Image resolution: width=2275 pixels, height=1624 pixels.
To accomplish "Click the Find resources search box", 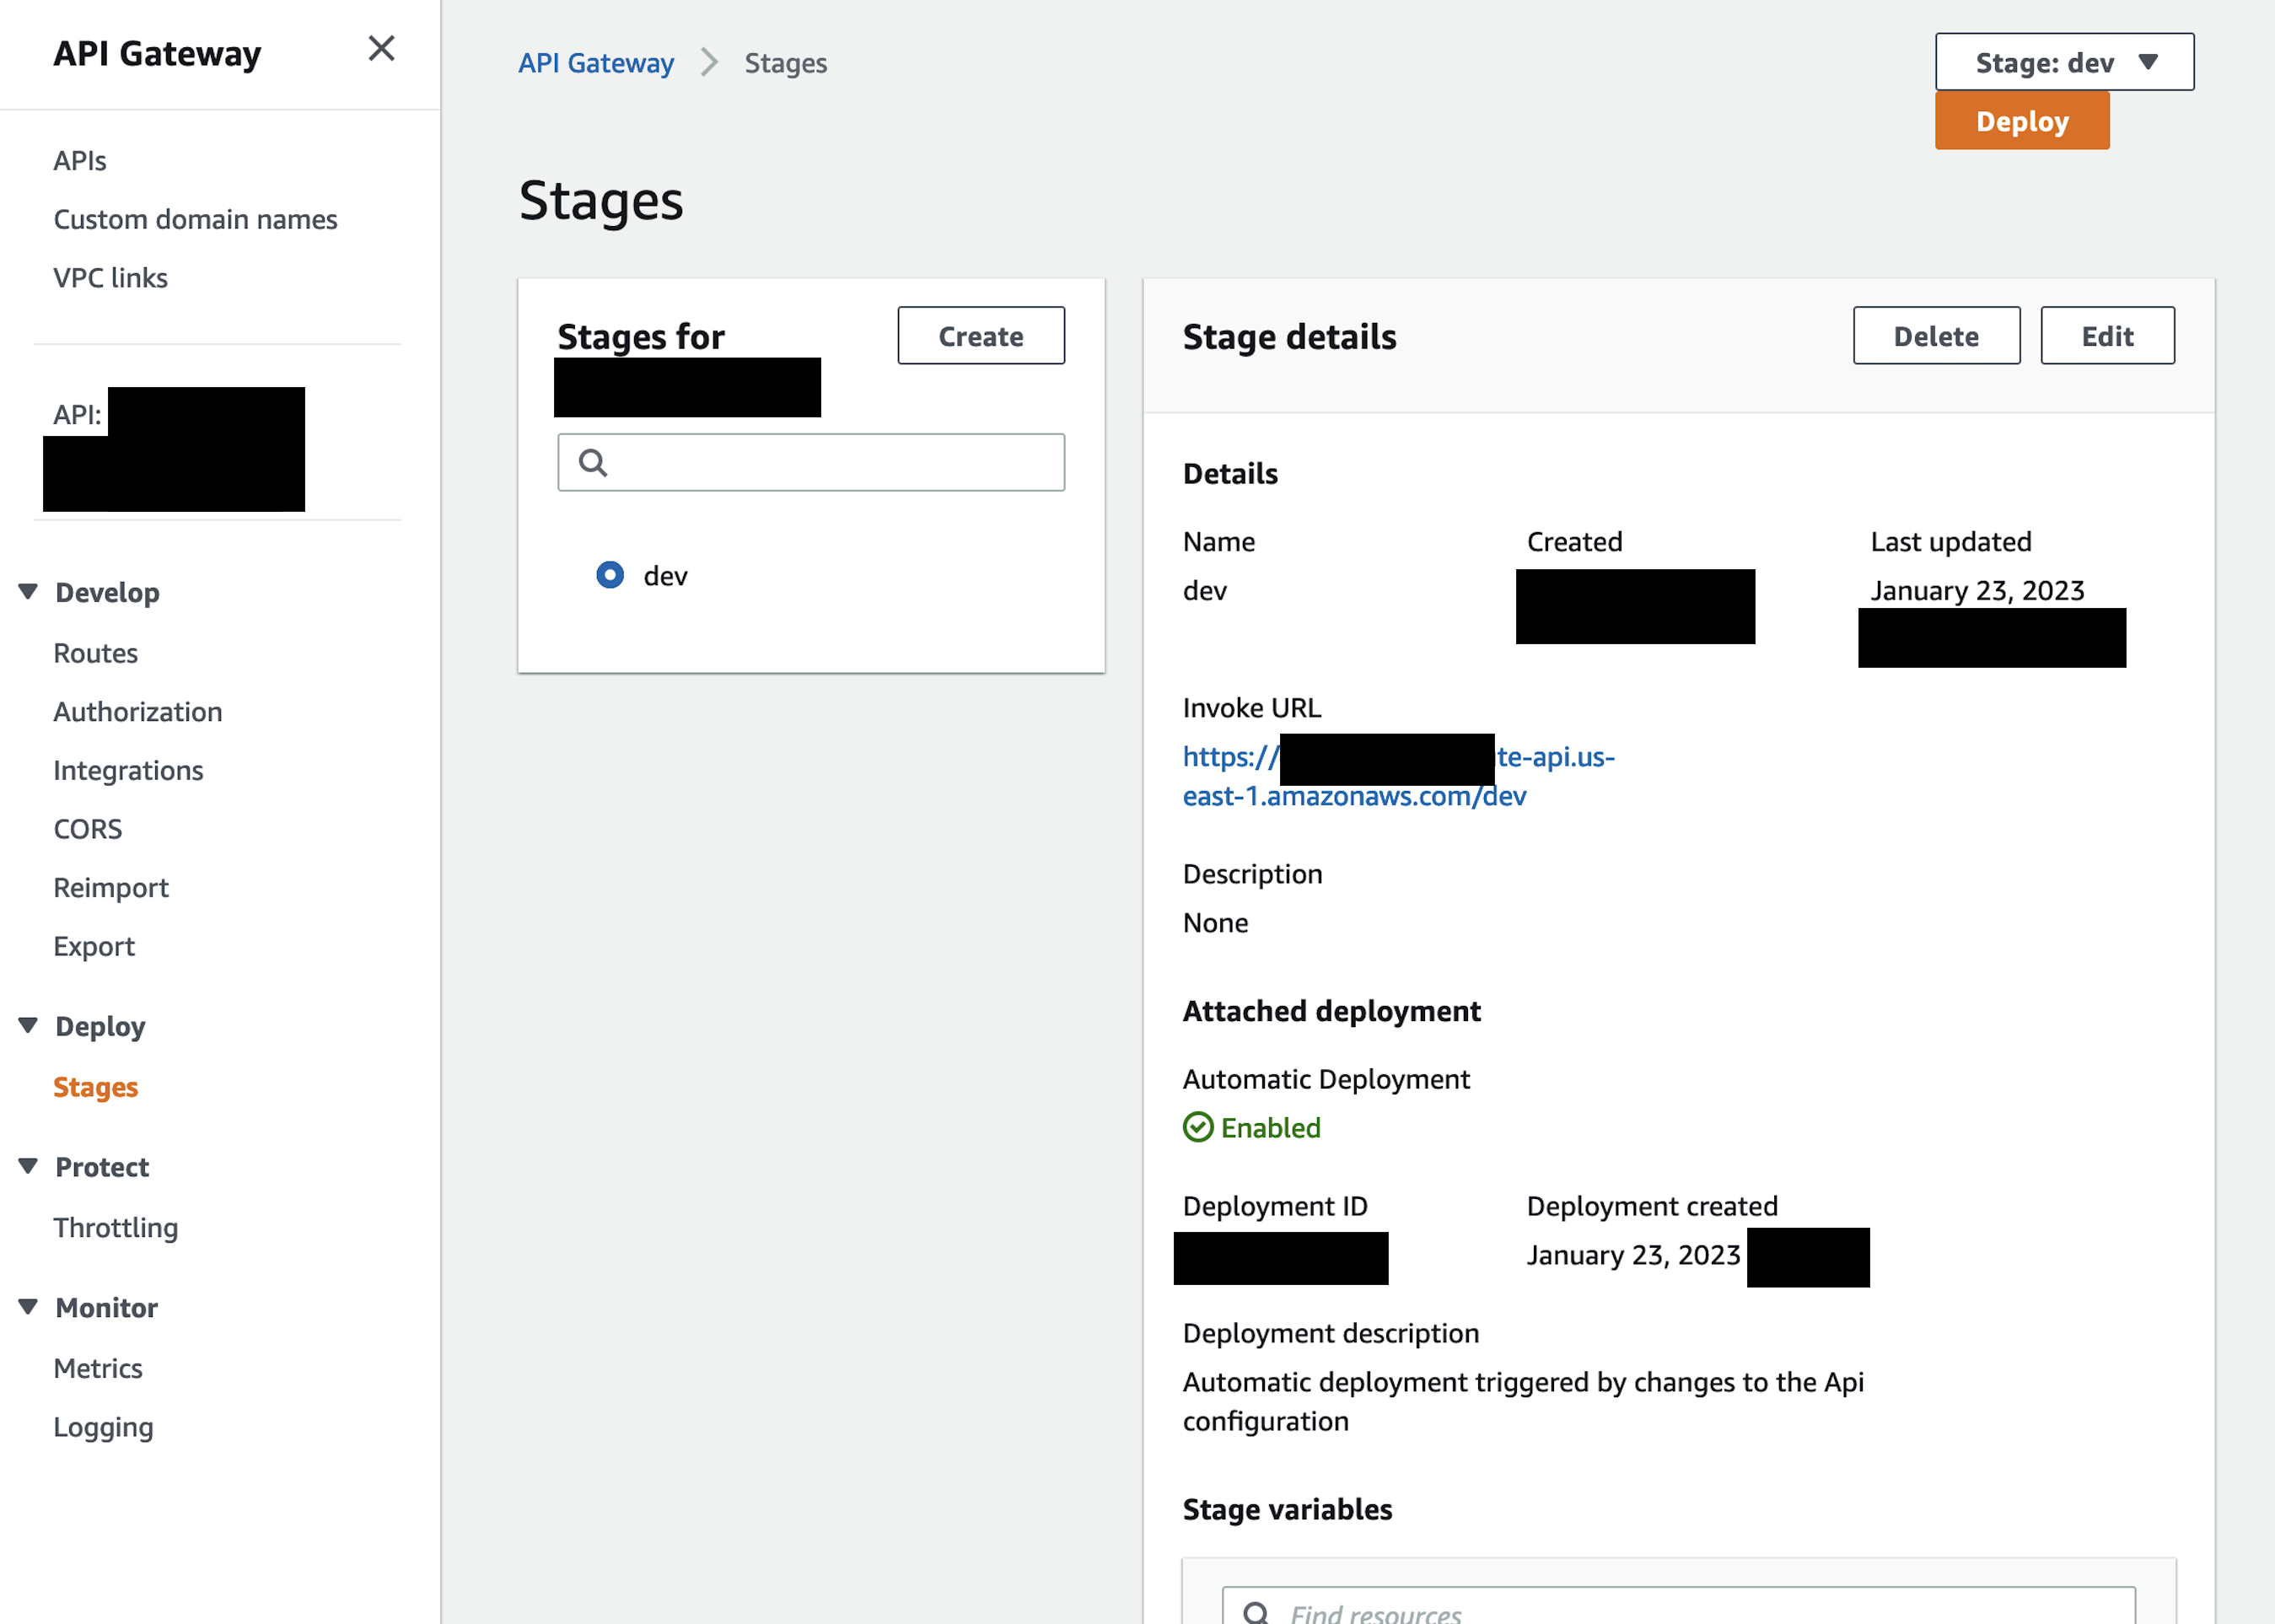I will pos(1678,1606).
